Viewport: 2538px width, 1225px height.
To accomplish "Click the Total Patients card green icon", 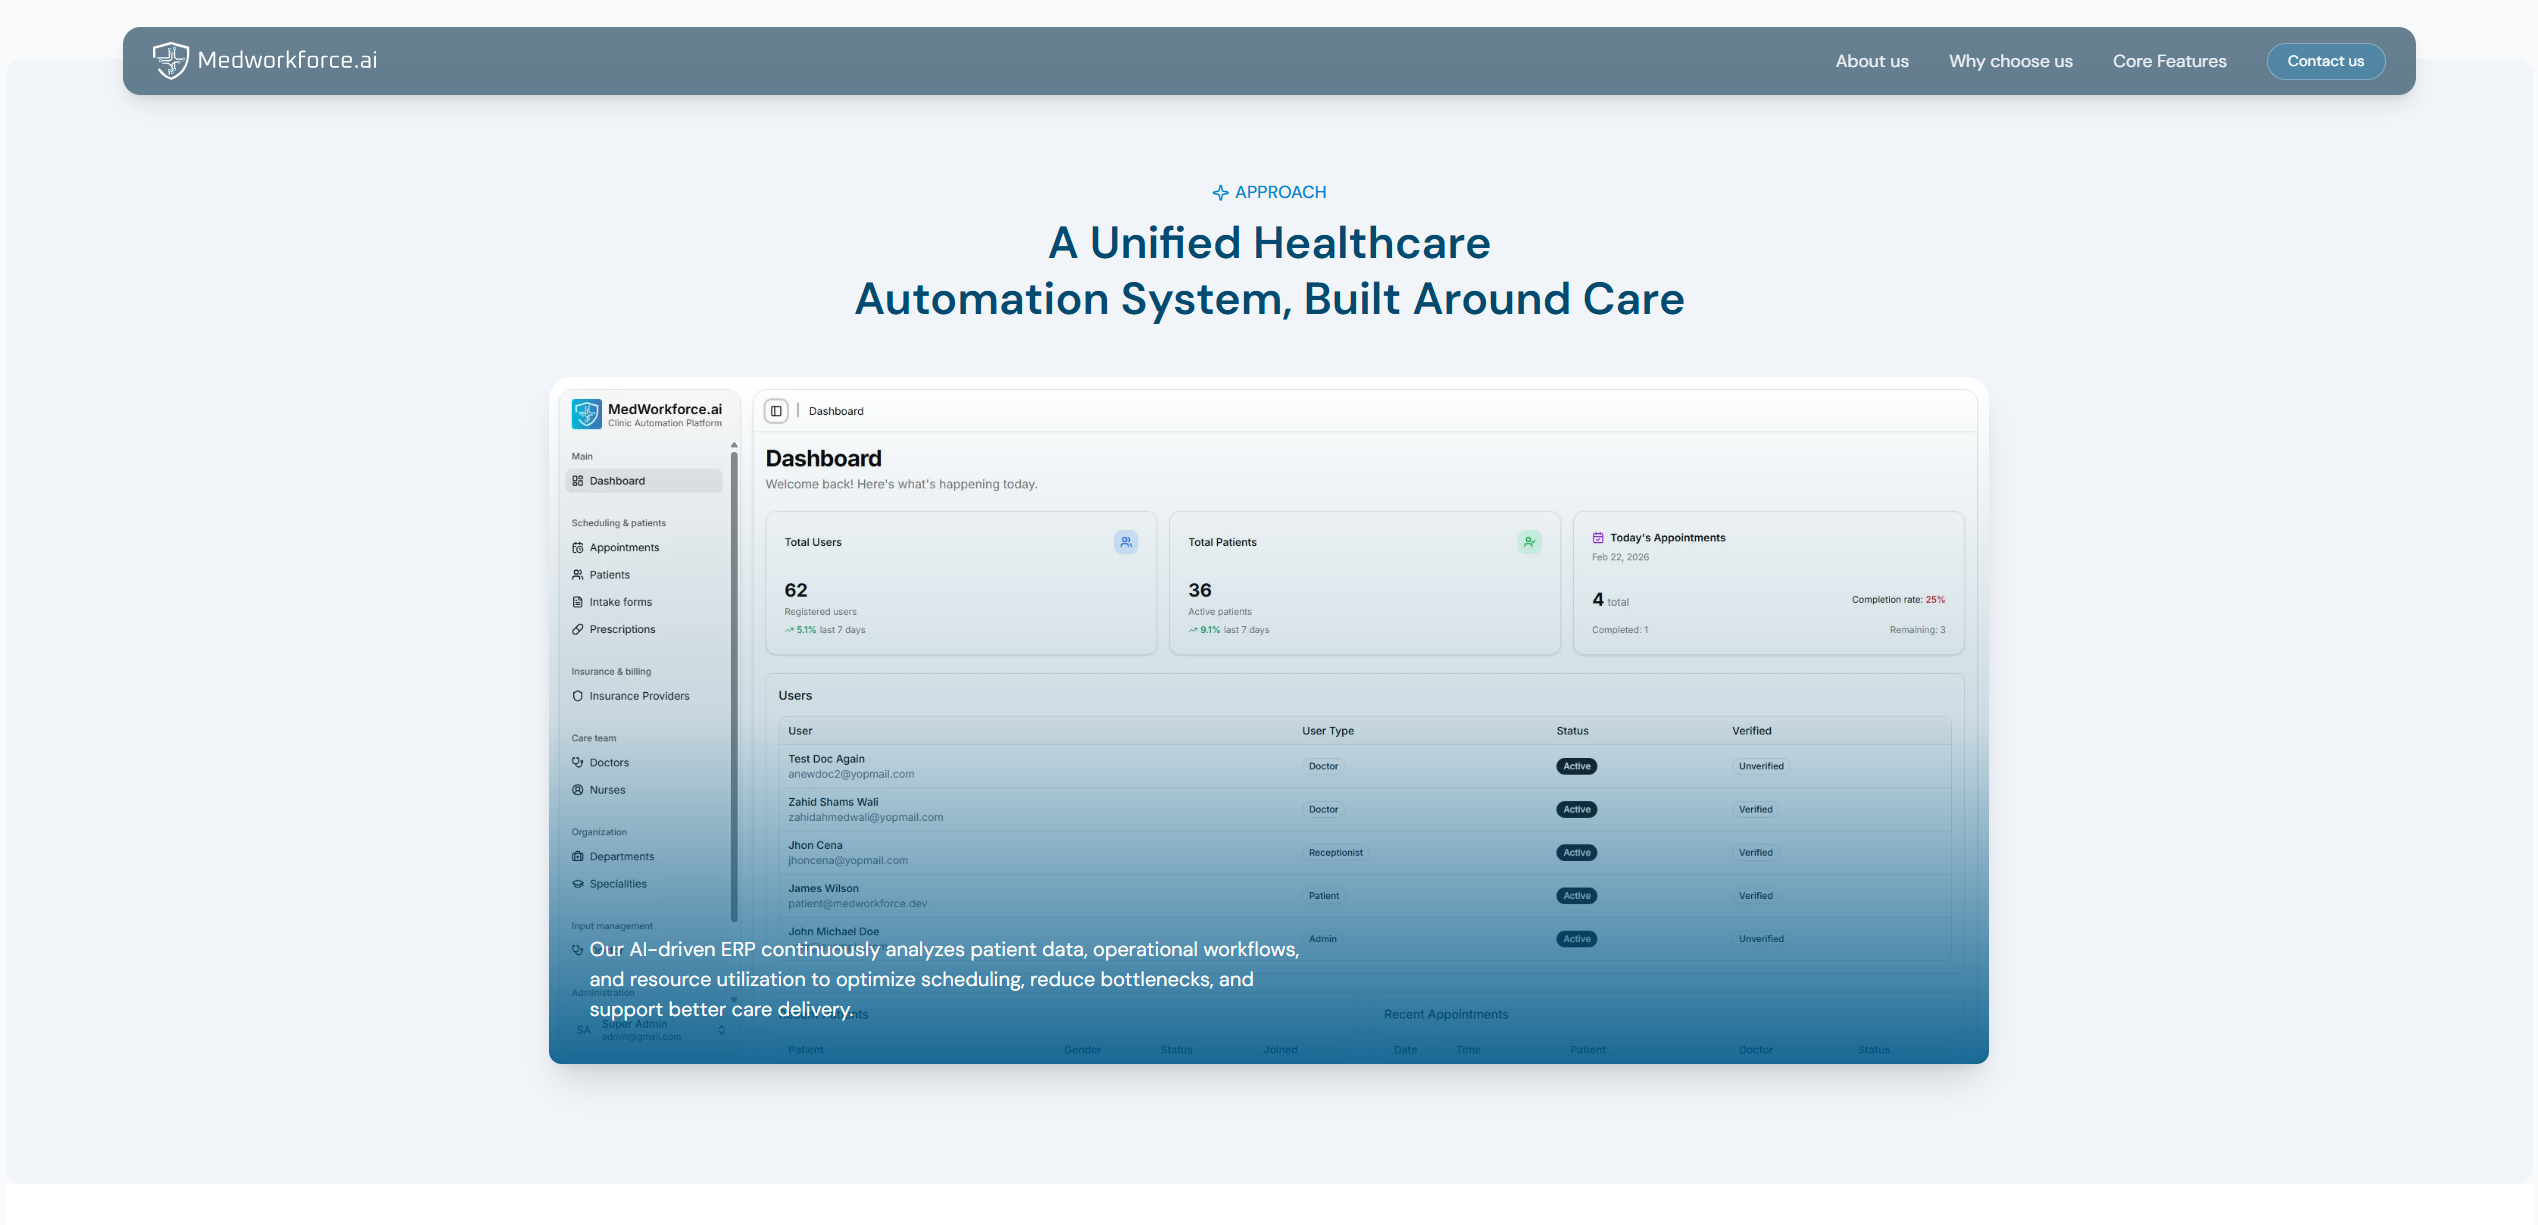I will [x=1529, y=542].
